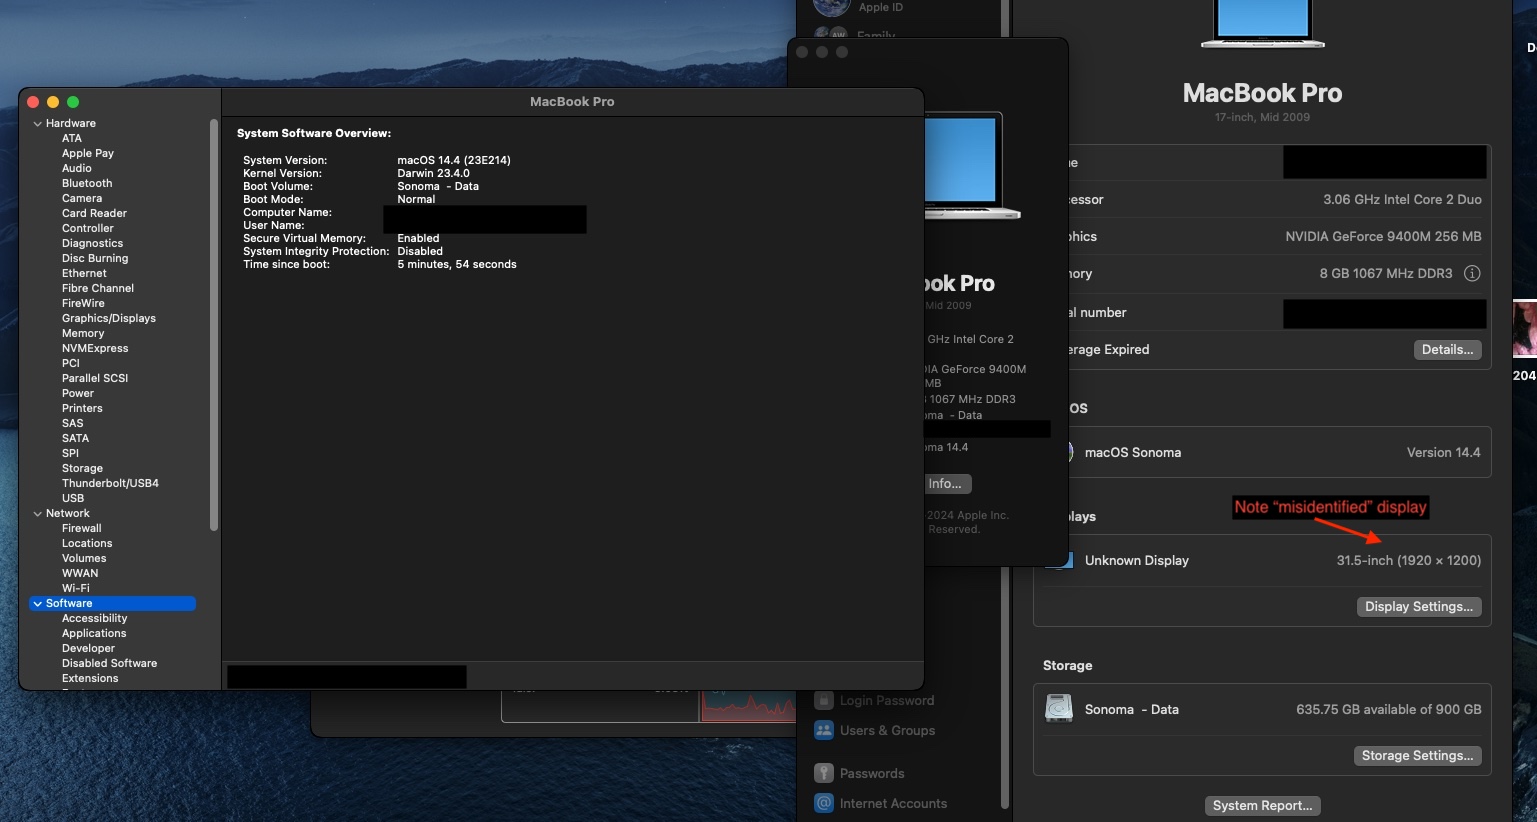
Task: Select Parallel SCSI in the sidebar
Action: (x=95, y=379)
